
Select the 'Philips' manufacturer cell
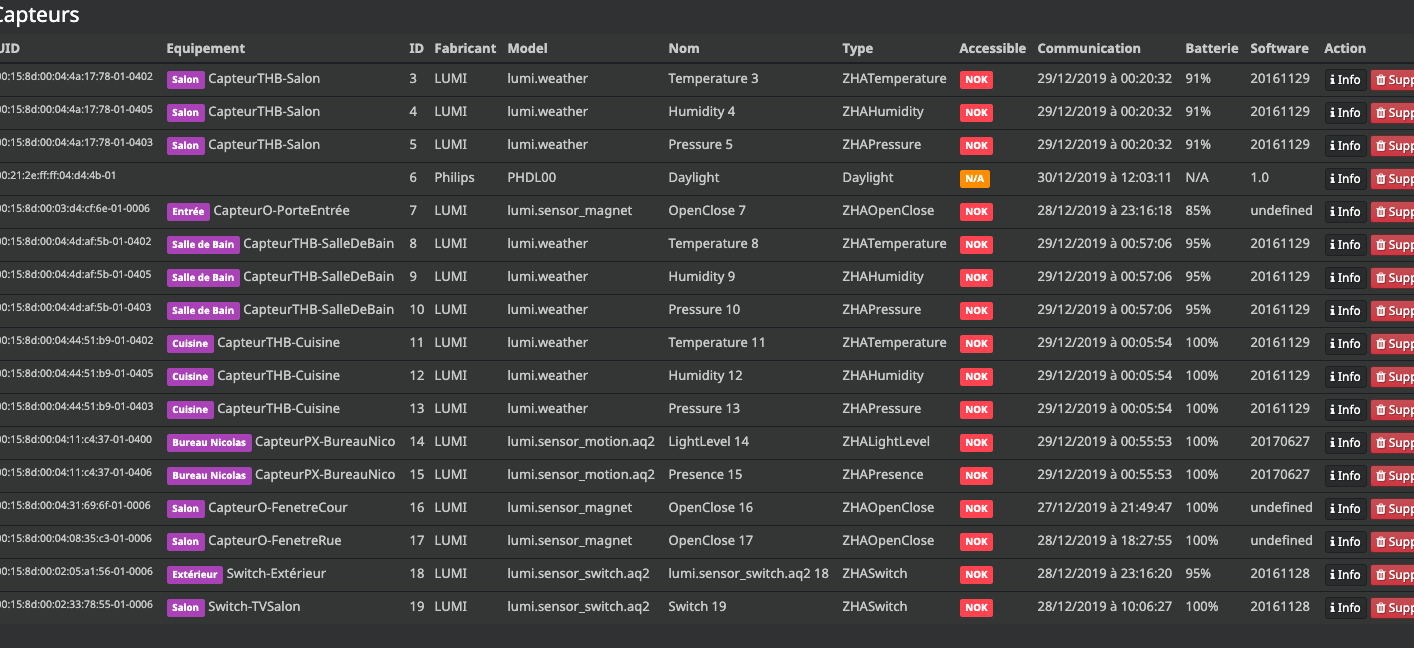point(454,178)
